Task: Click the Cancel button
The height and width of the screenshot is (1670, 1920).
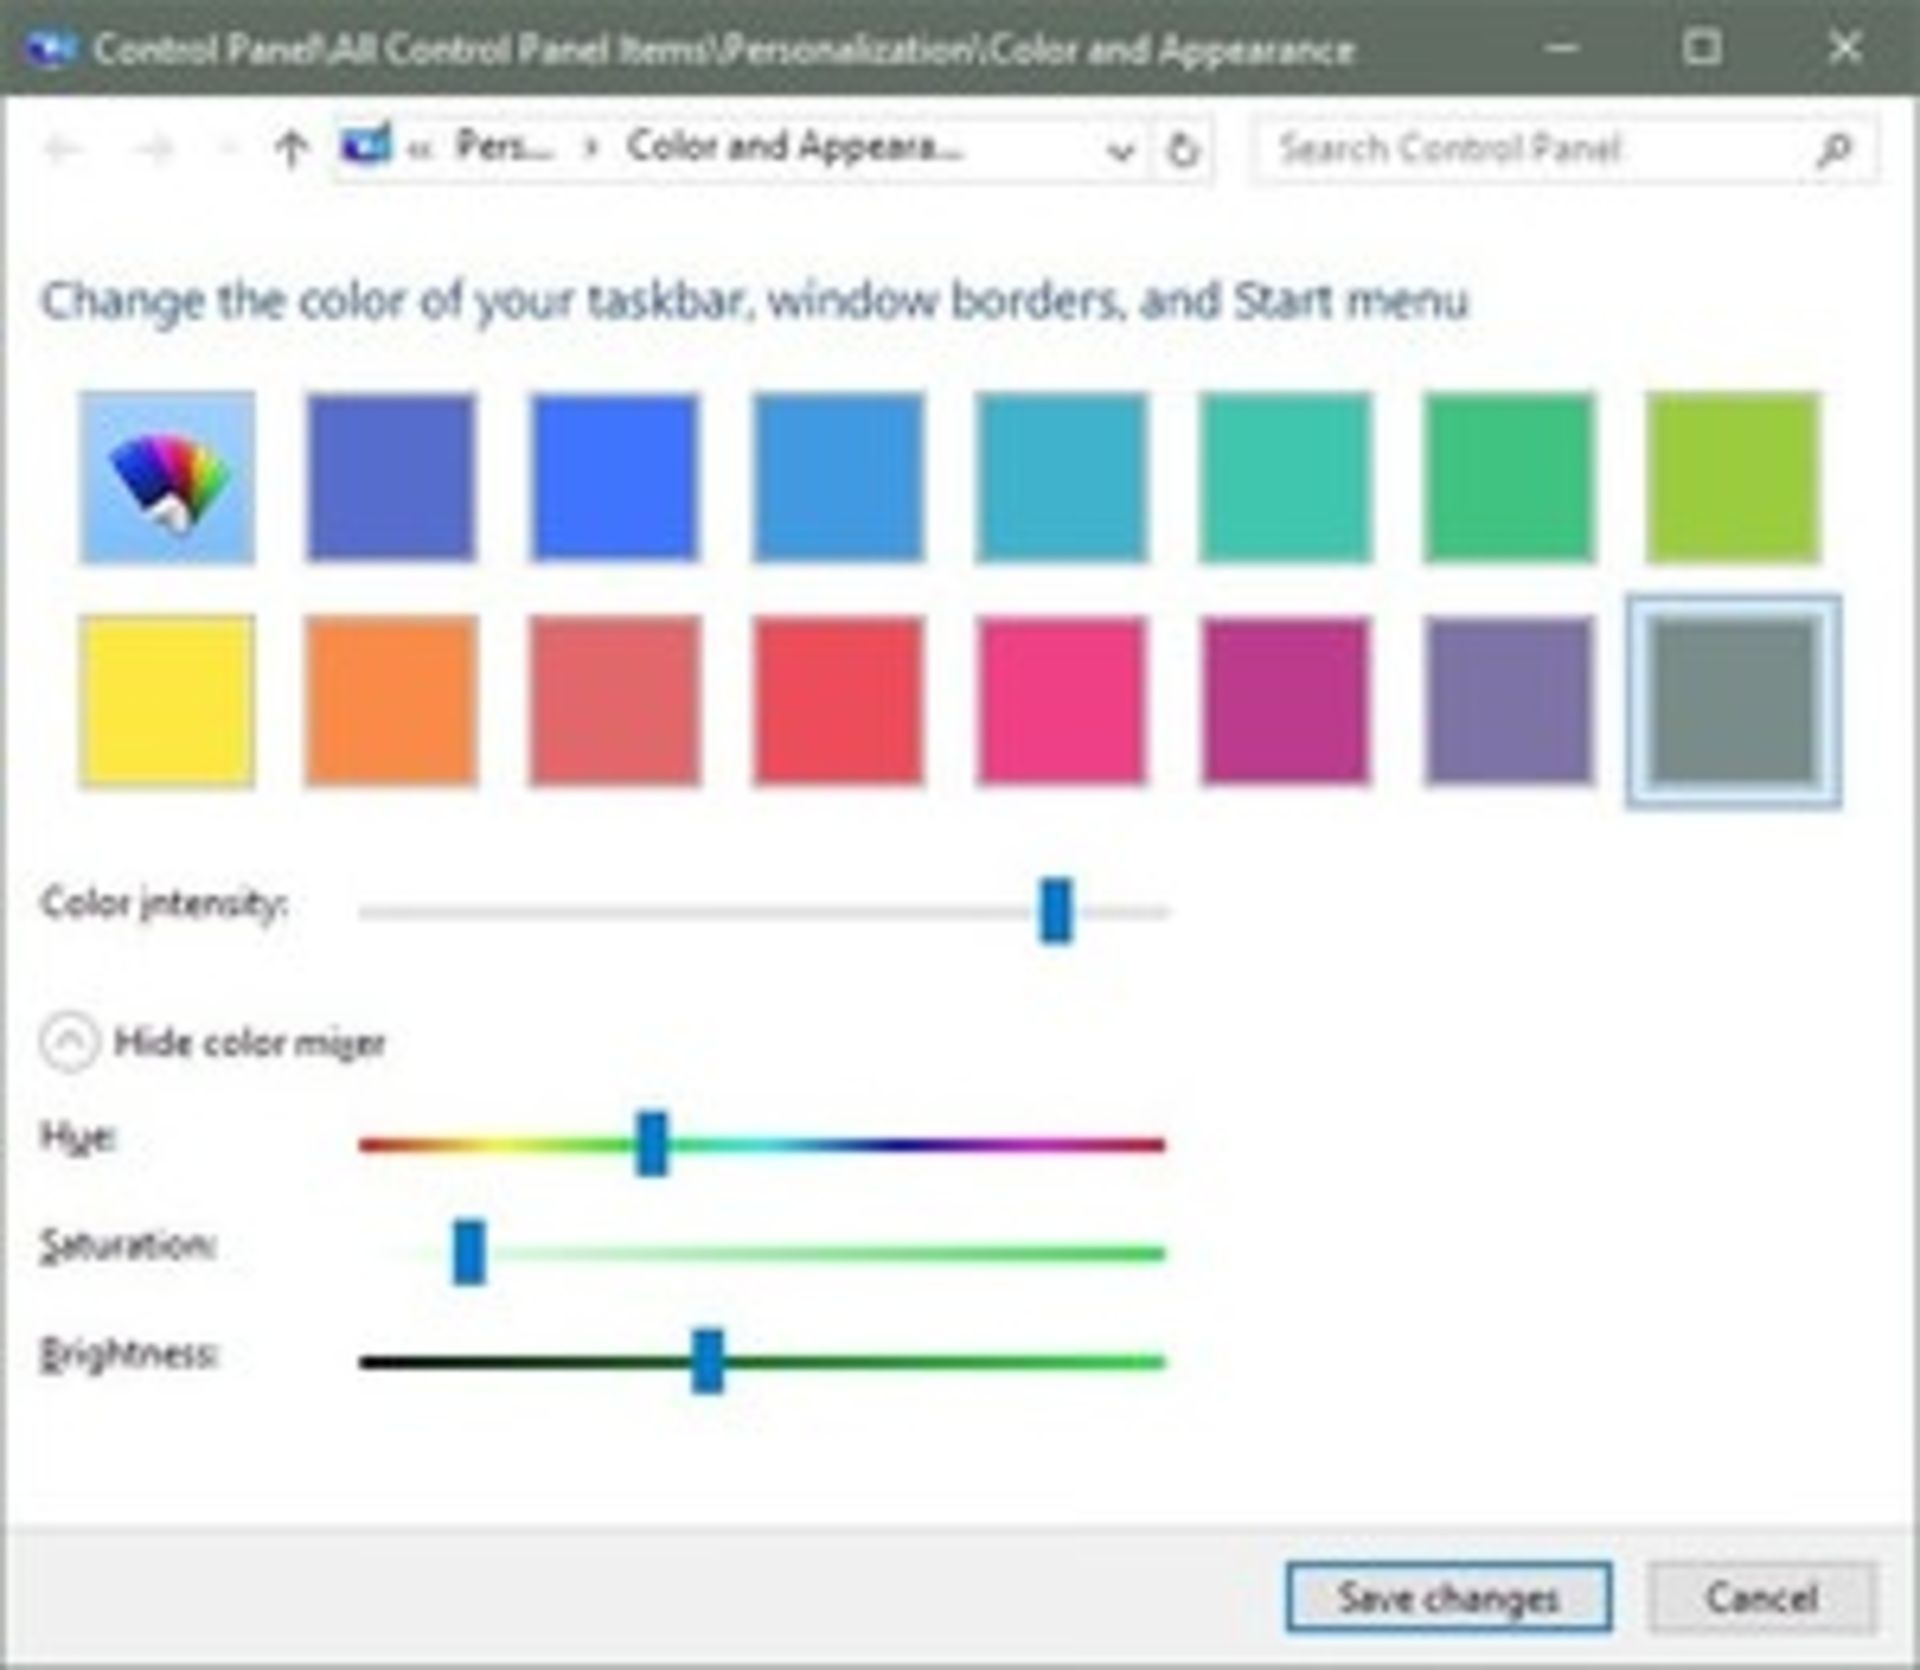Action: pos(1761,1597)
